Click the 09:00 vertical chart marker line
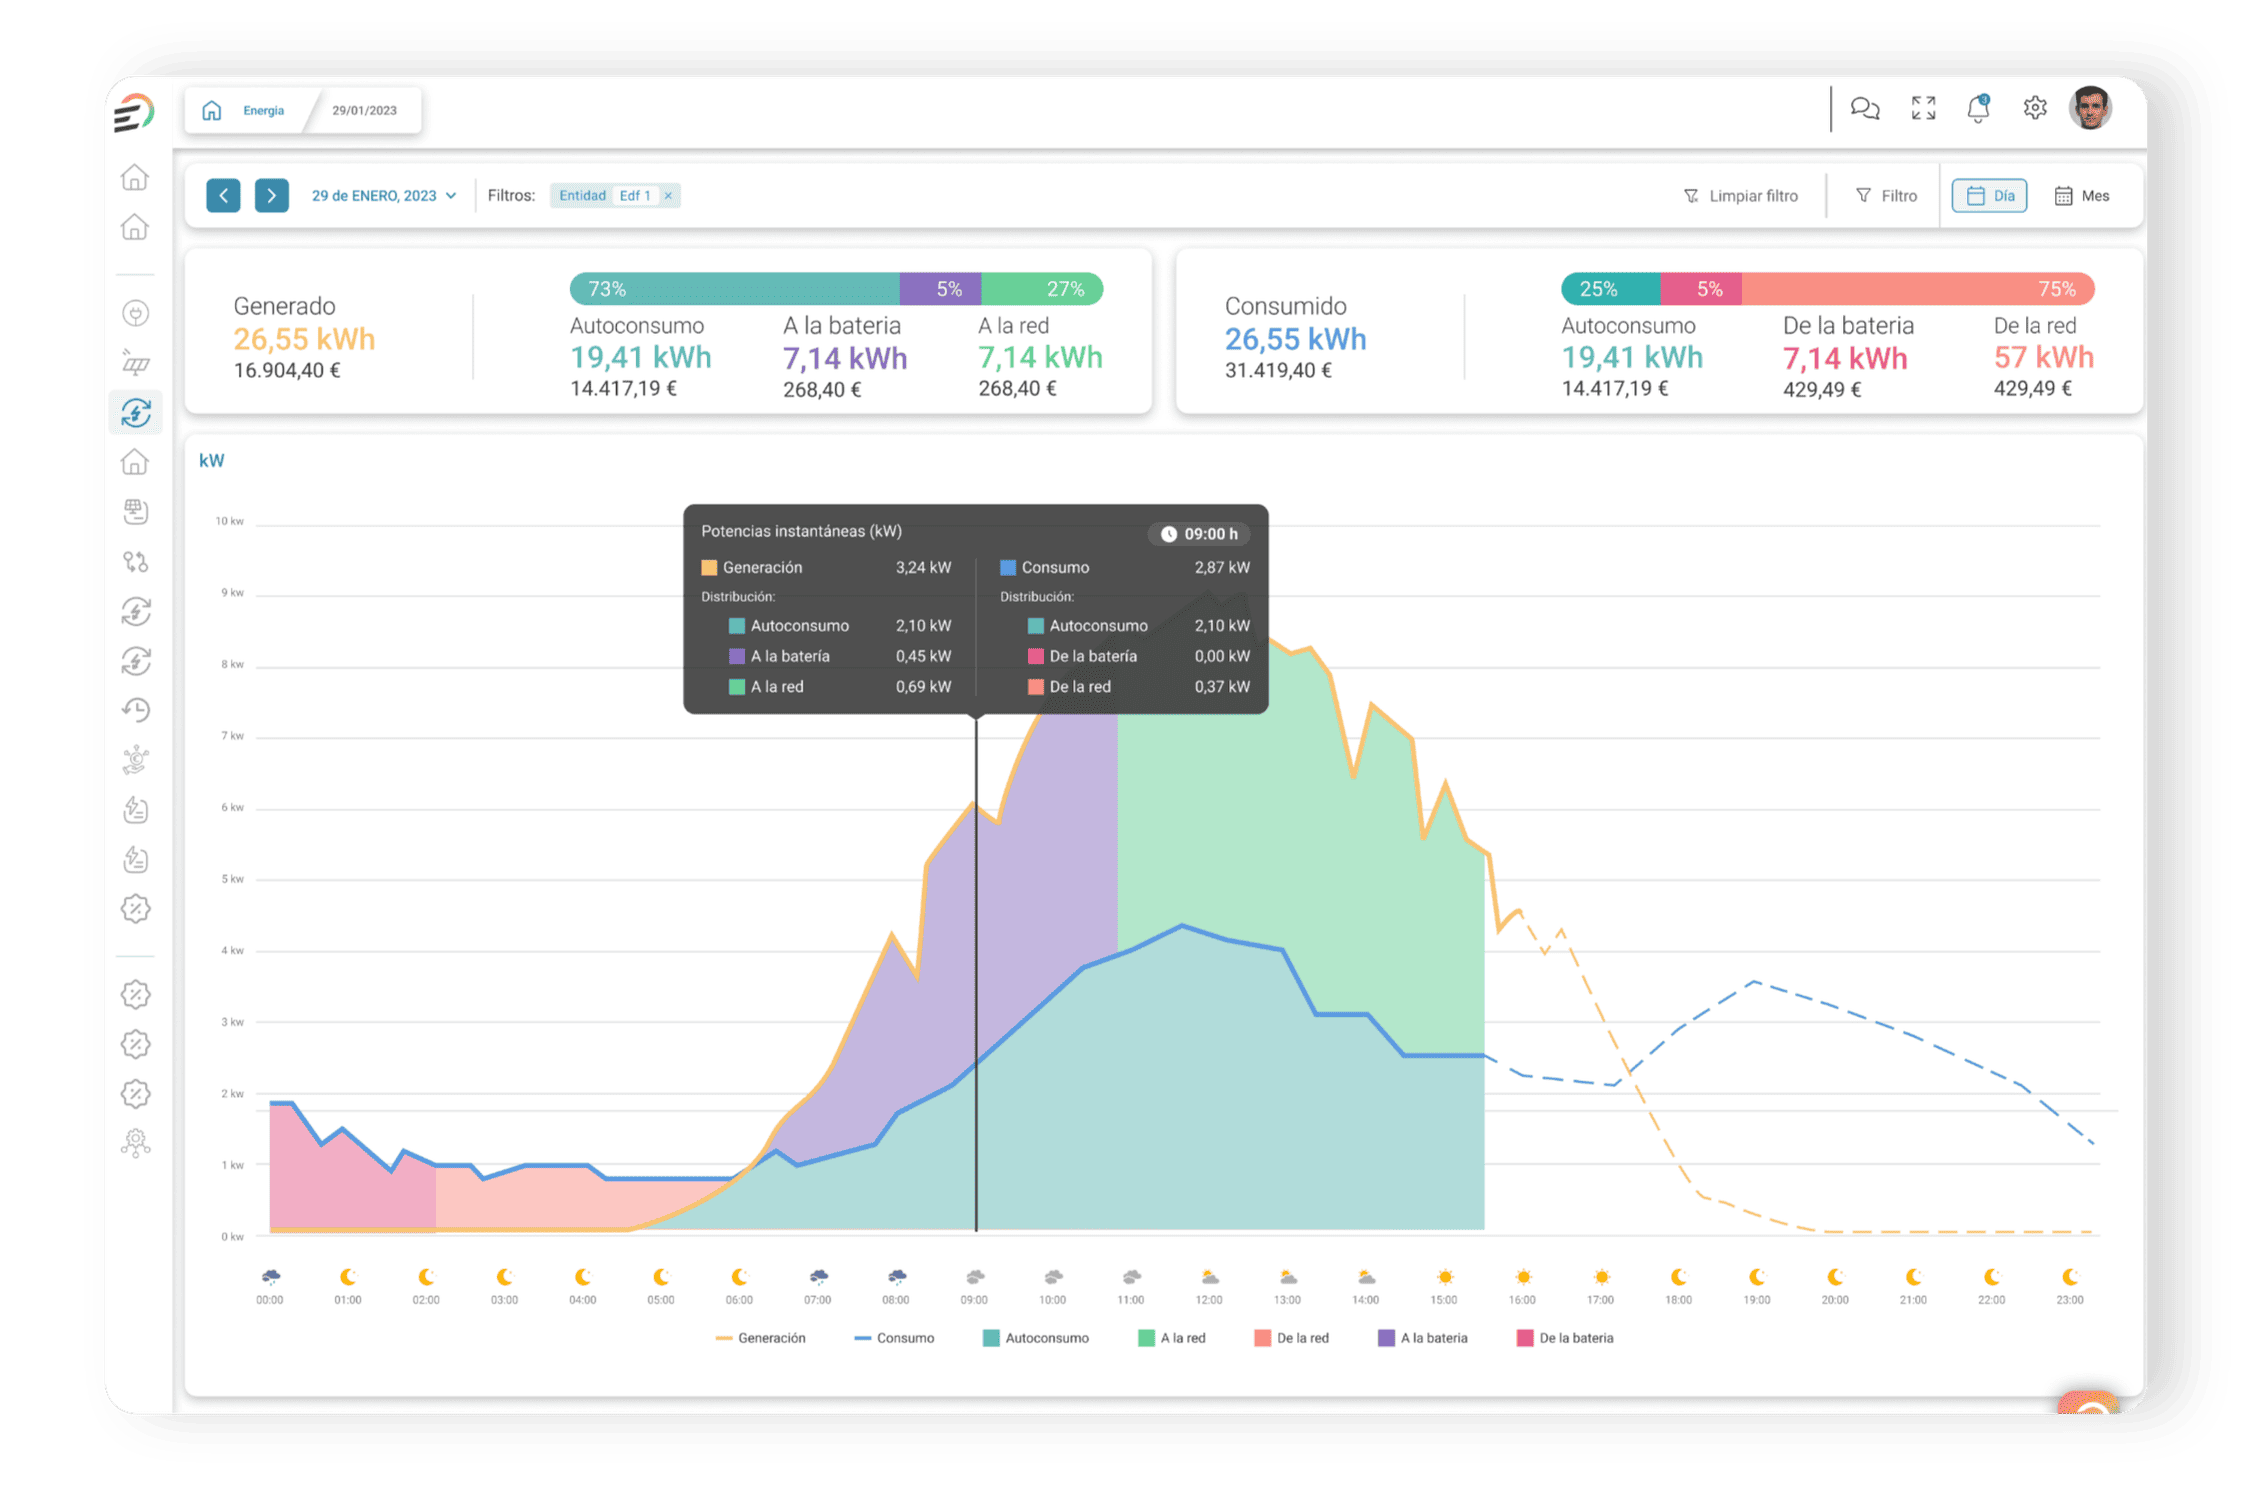 point(976,975)
